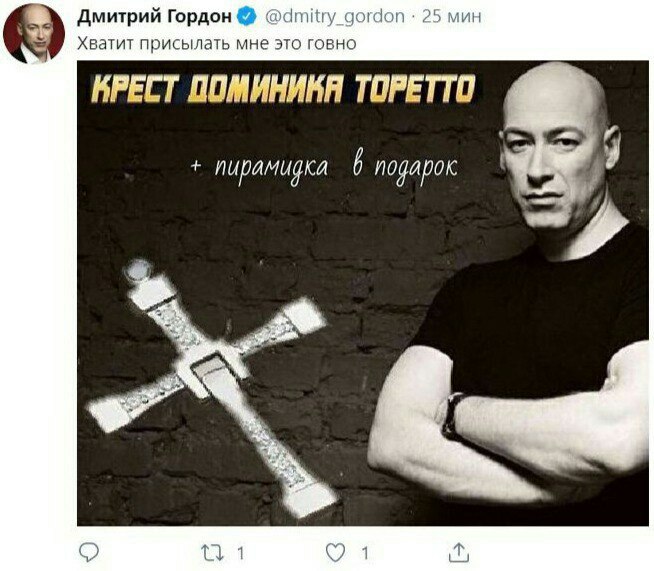Image resolution: width=654 pixels, height=571 pixels.
Task: Click the like count beside the heart
Action: [365, 553]
